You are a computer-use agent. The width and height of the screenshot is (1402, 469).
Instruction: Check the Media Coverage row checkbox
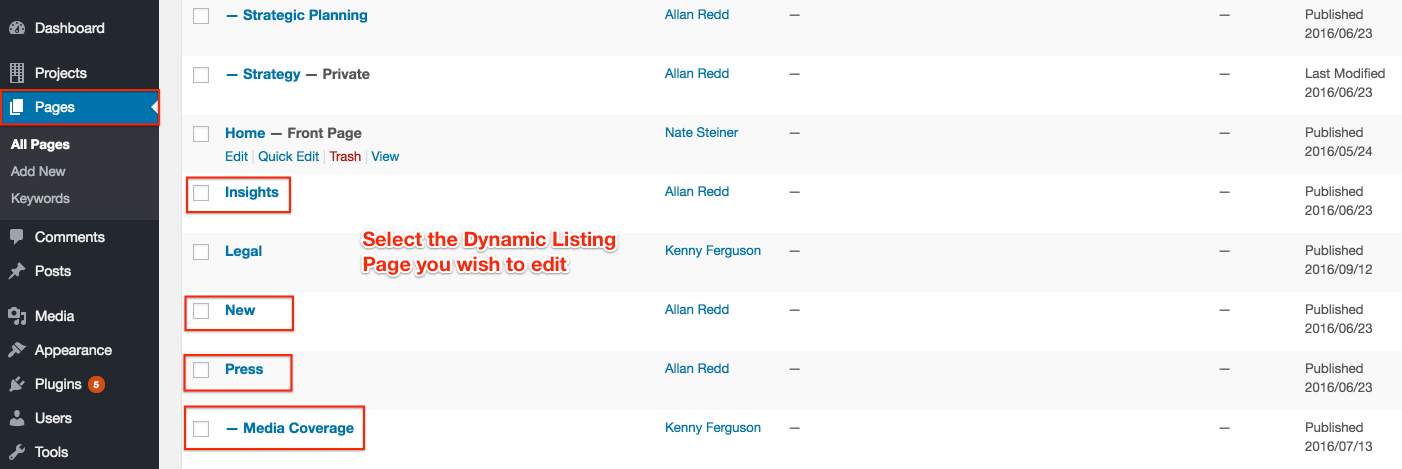click(x=201, y=429)
